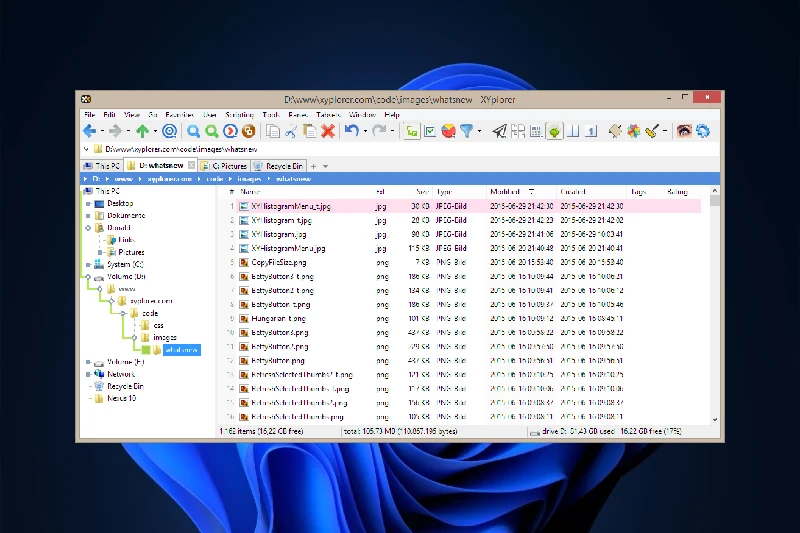Expand the System (C:) tree node
Viewport: 800px width, 533px height.
click(x=88, y=265)
